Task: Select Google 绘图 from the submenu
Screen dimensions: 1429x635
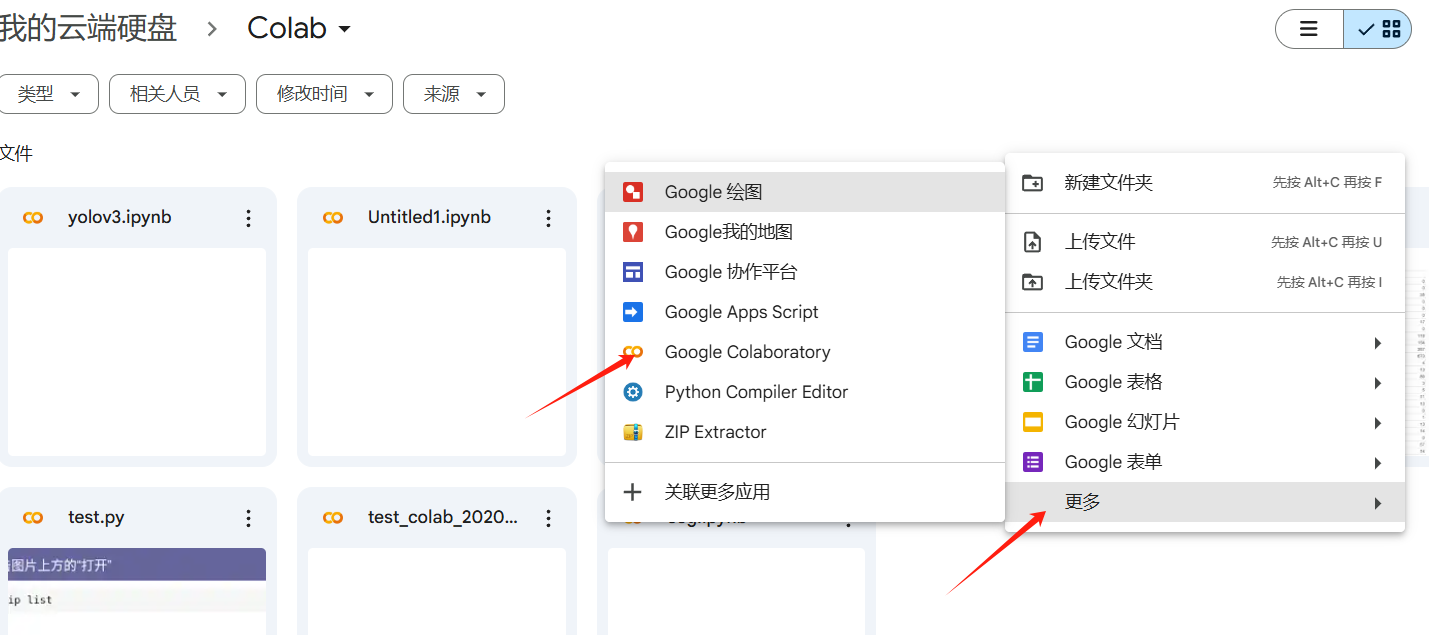Action: [805, 192]
